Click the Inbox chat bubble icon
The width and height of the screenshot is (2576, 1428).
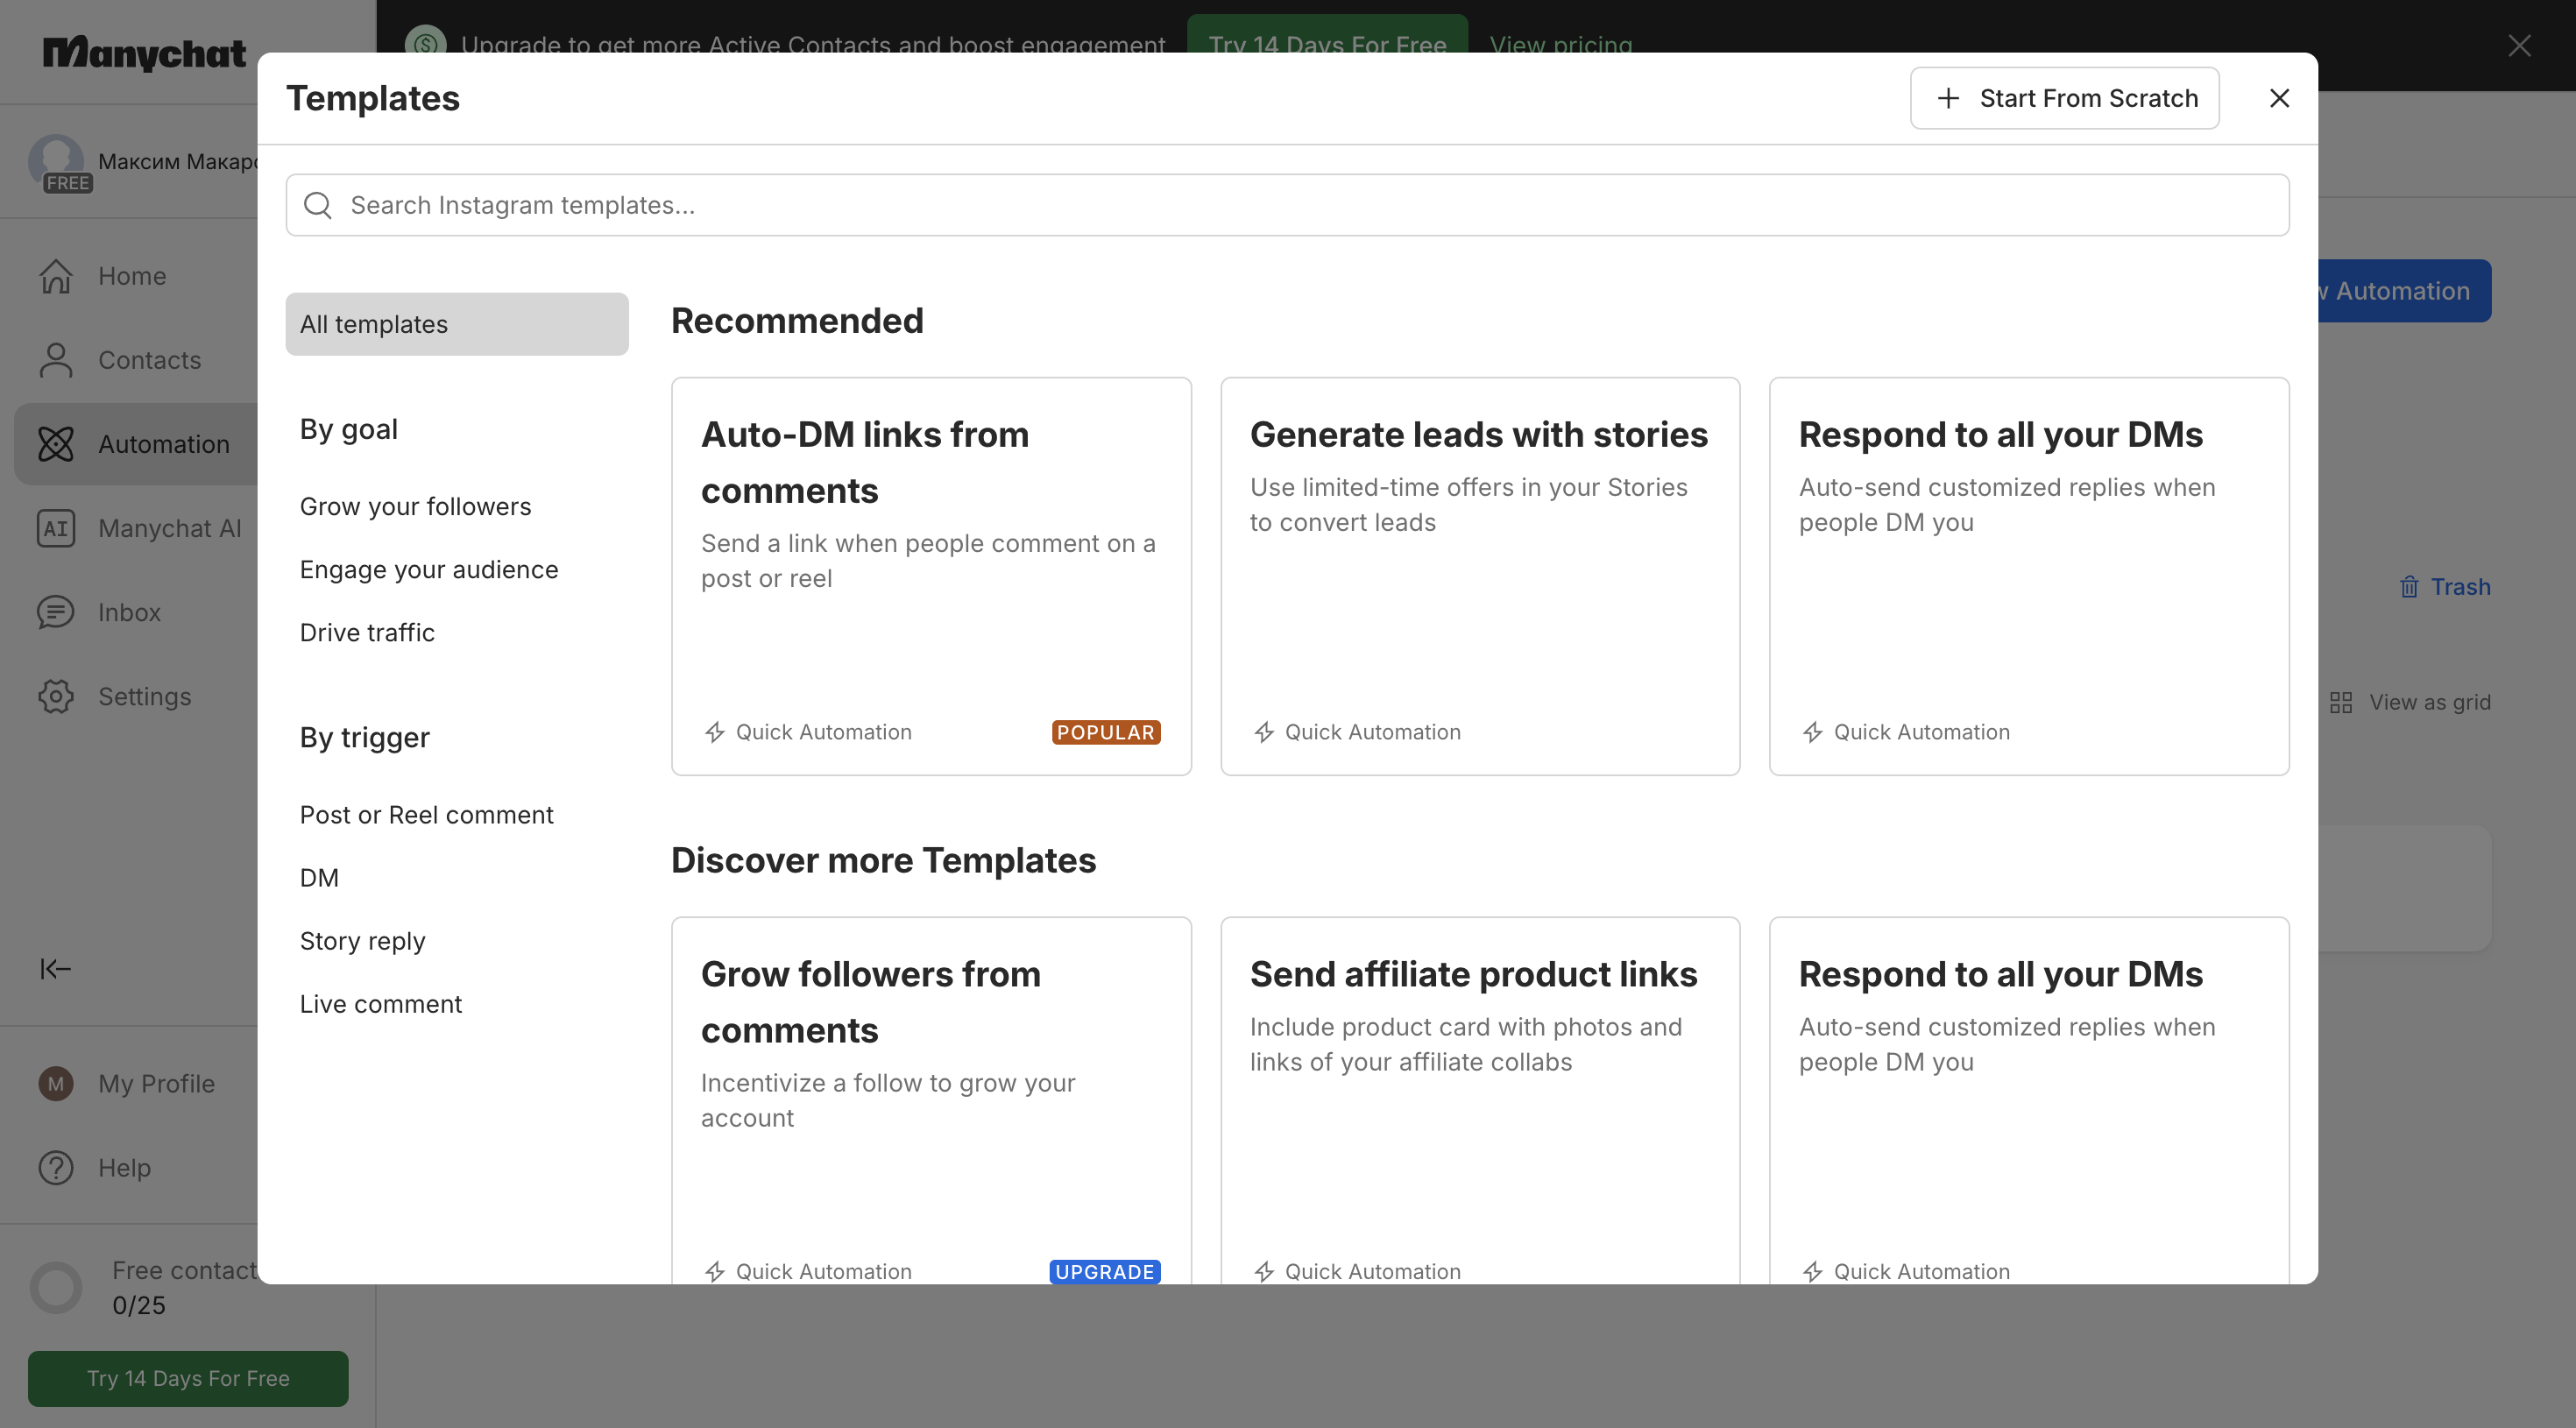coord(56,612)
